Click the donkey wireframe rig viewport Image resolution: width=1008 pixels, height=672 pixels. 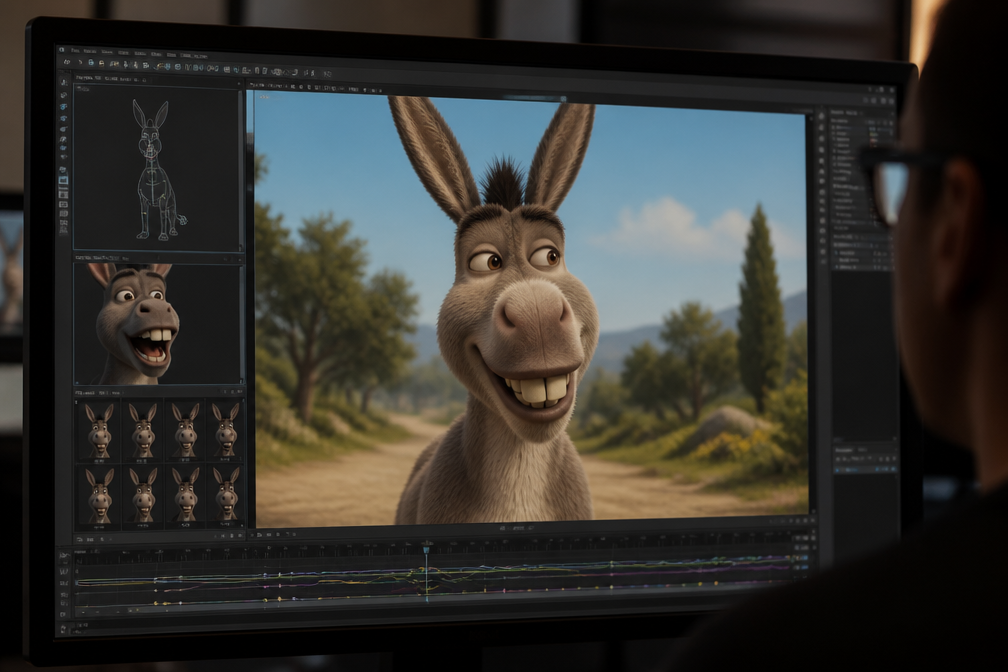pyautogui.click(x=157, y=168)
